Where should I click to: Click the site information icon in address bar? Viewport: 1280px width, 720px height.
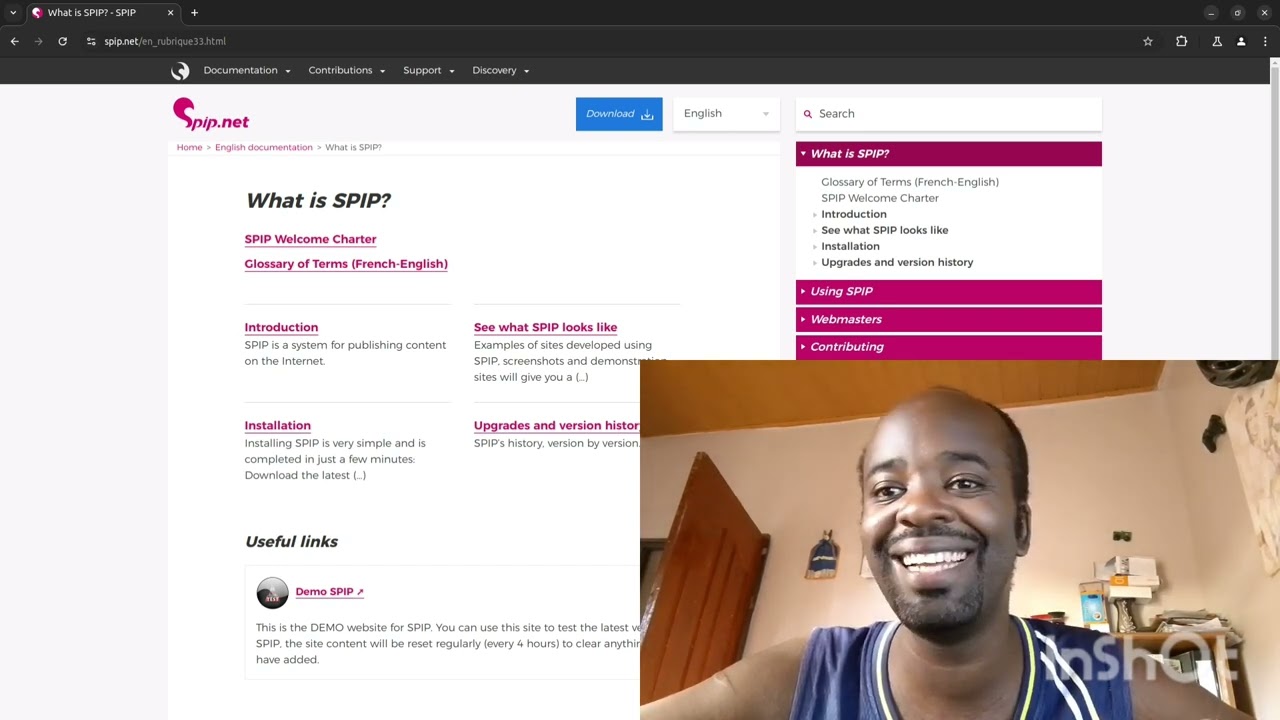[91, 41]
